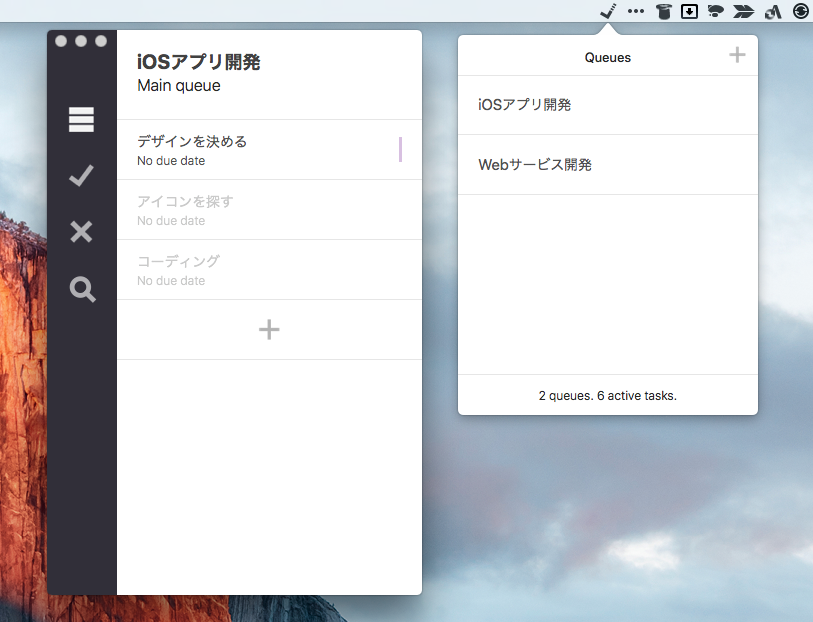813x622 pixels.
Task: Add a new task with plus button
Action: (269, 330)
